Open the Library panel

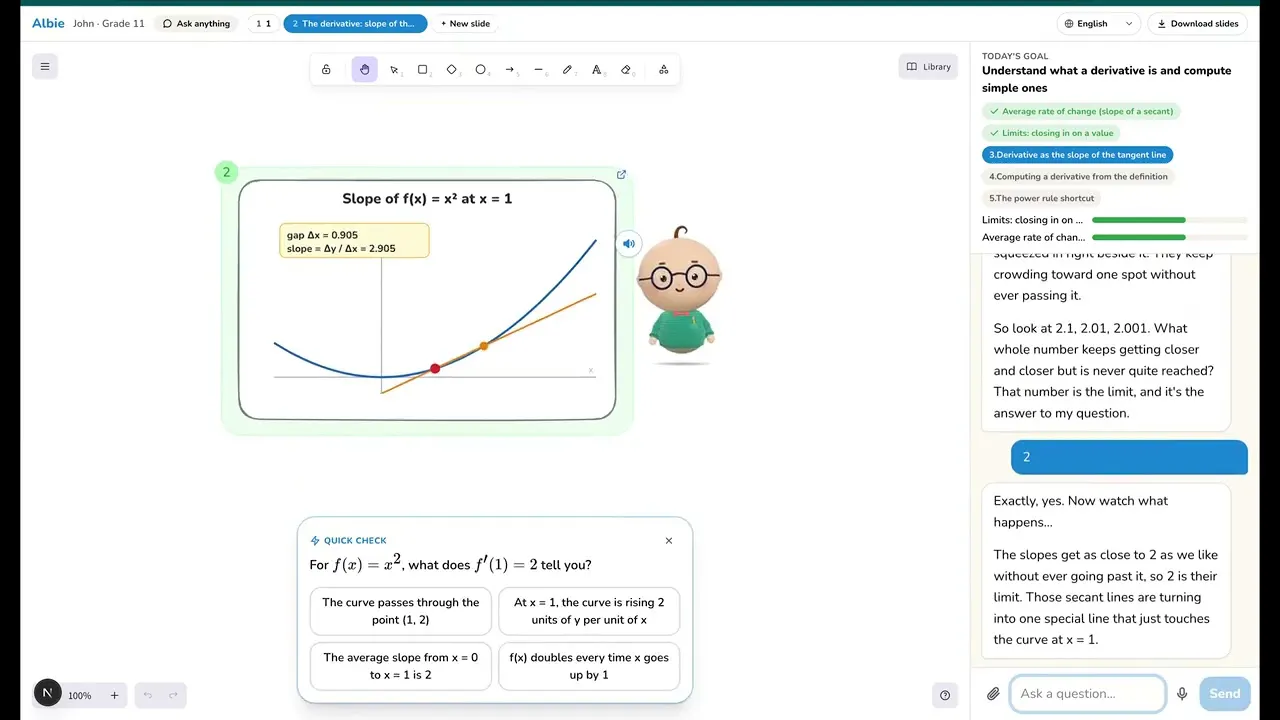click(929, 67)
